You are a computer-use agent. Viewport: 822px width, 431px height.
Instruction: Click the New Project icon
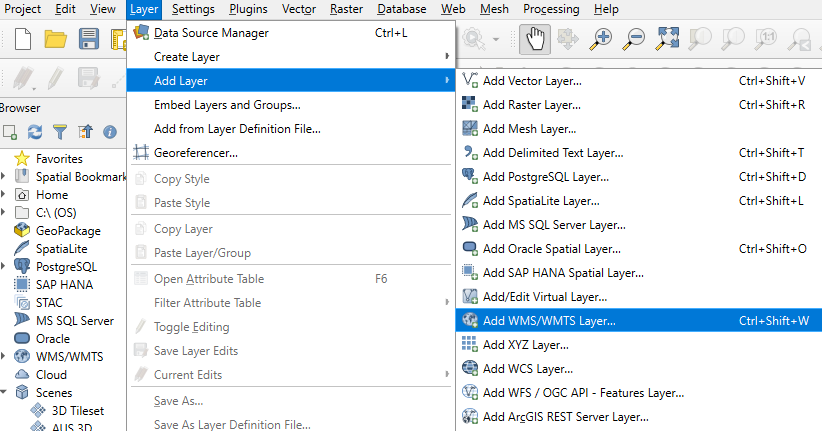22,39
